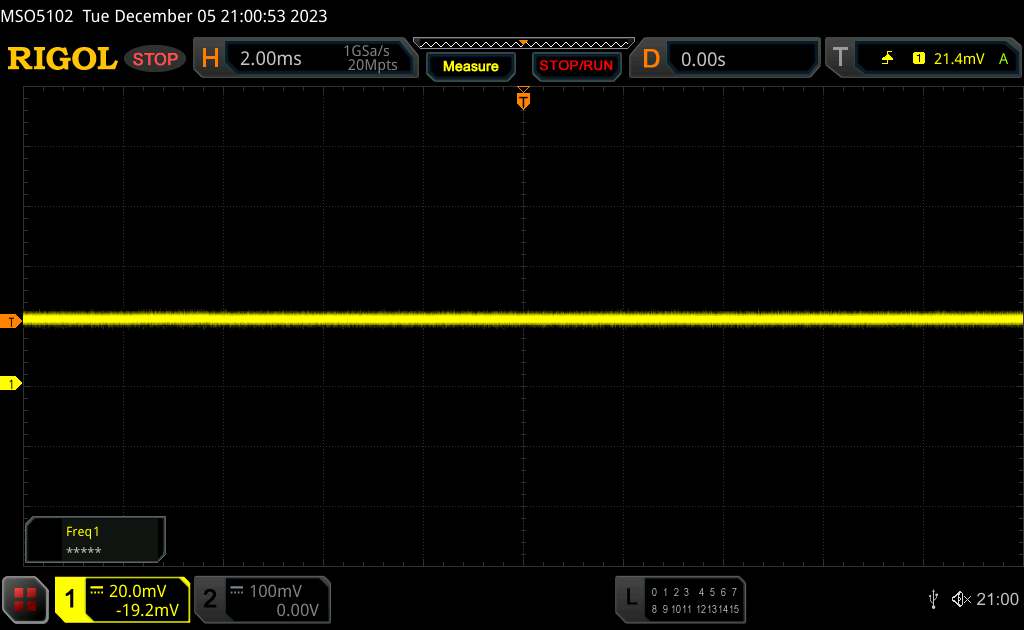Click the channel 2 100mV scale
Screen dimensions: 1024x630
coord(276,591)
